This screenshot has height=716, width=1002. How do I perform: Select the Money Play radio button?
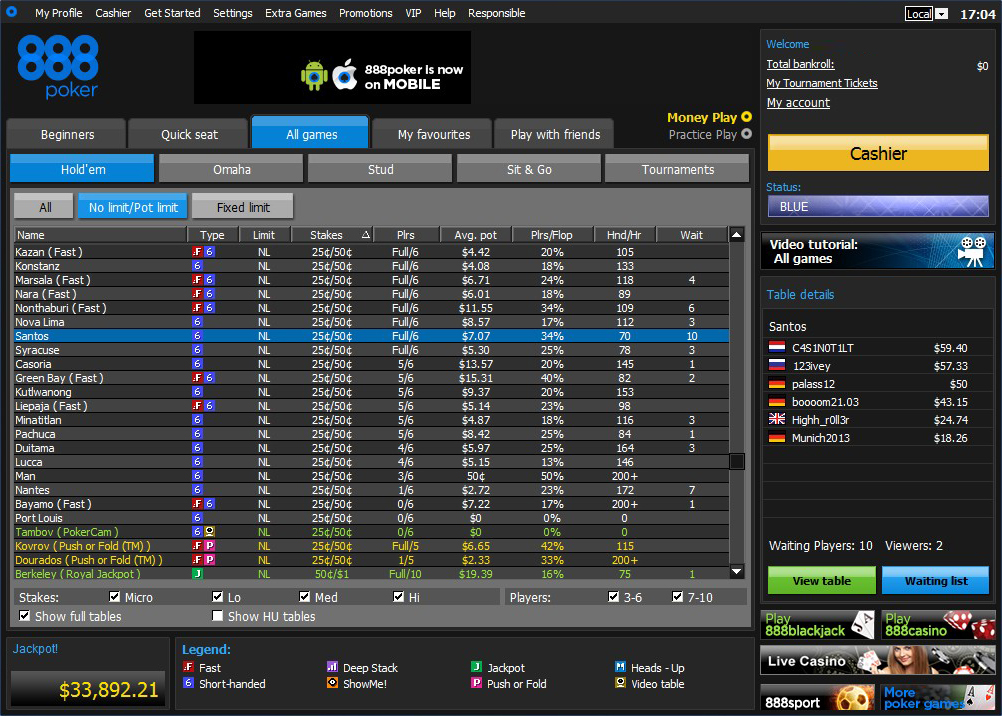coord(746,117)
